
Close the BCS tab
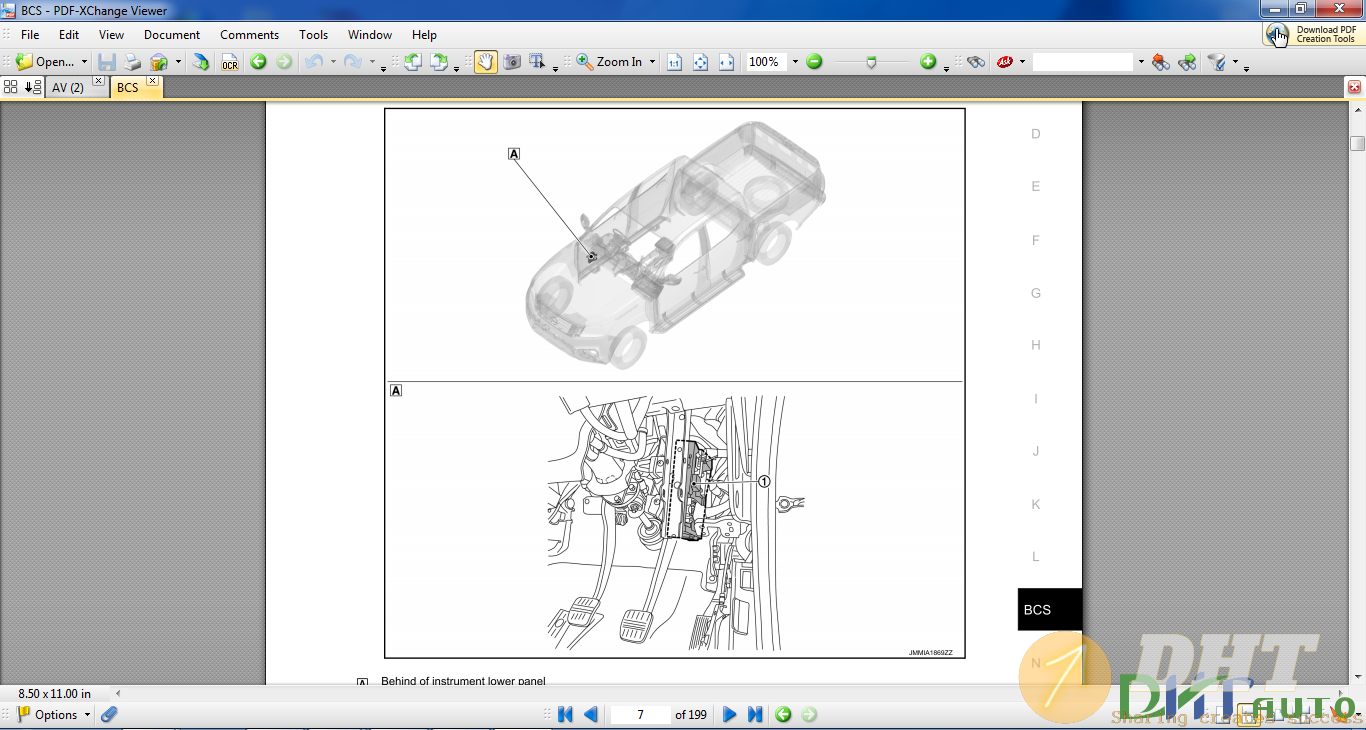coord(152,81)
